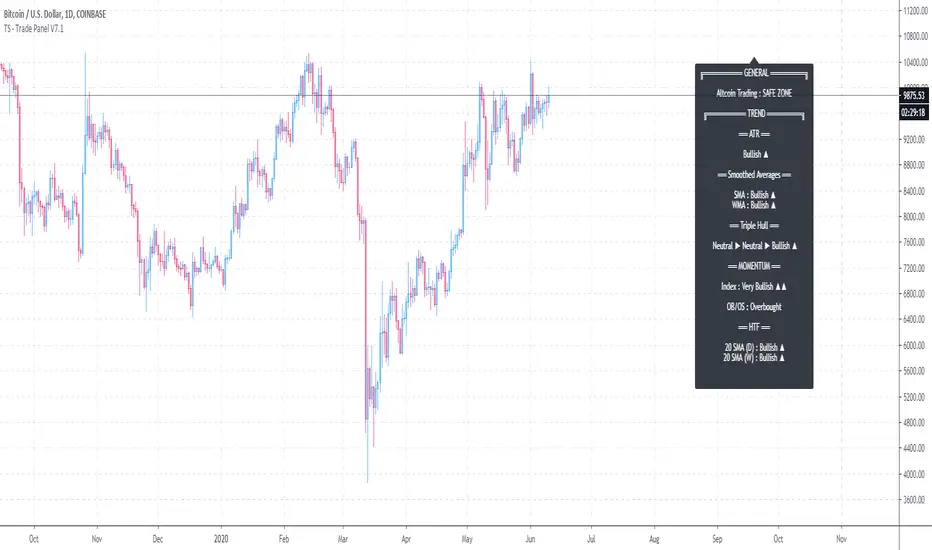The height and width of the screenshot is (550, 932).
Task: Click the Mar label on the time axis
Action: click(x=343, y=536)
